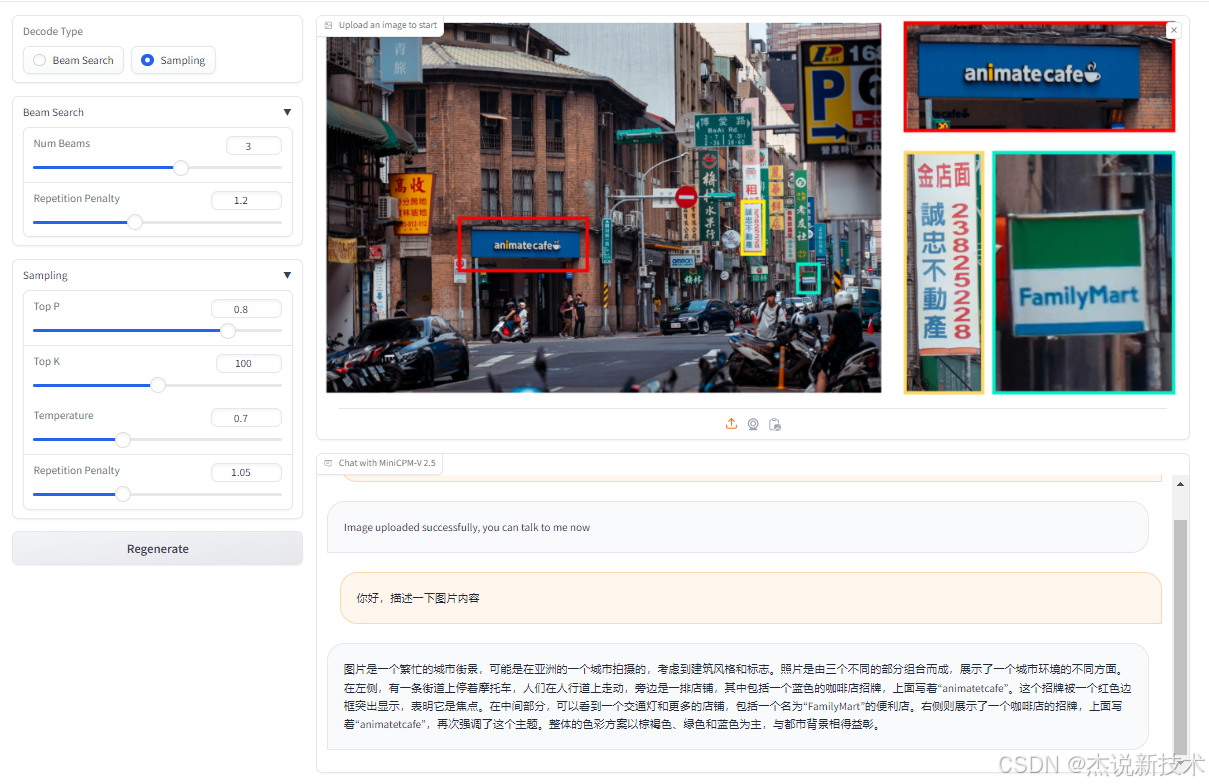
Task: Click the "Temperature" label text
Action: coord(64,416)
